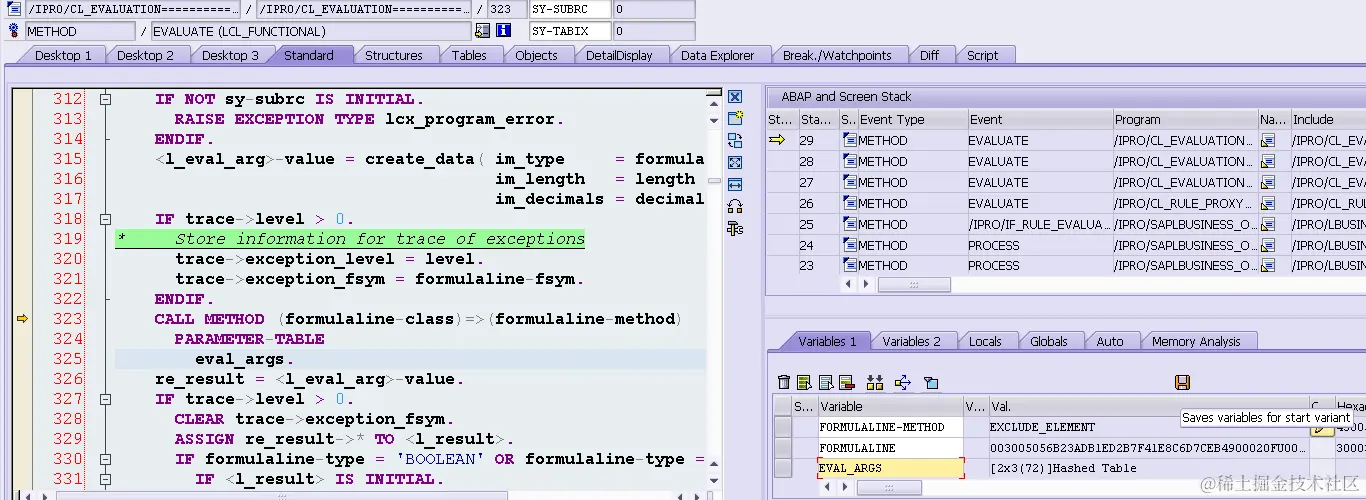
Task: Switch to Desktop 1 tab
Action: point(63,55)
